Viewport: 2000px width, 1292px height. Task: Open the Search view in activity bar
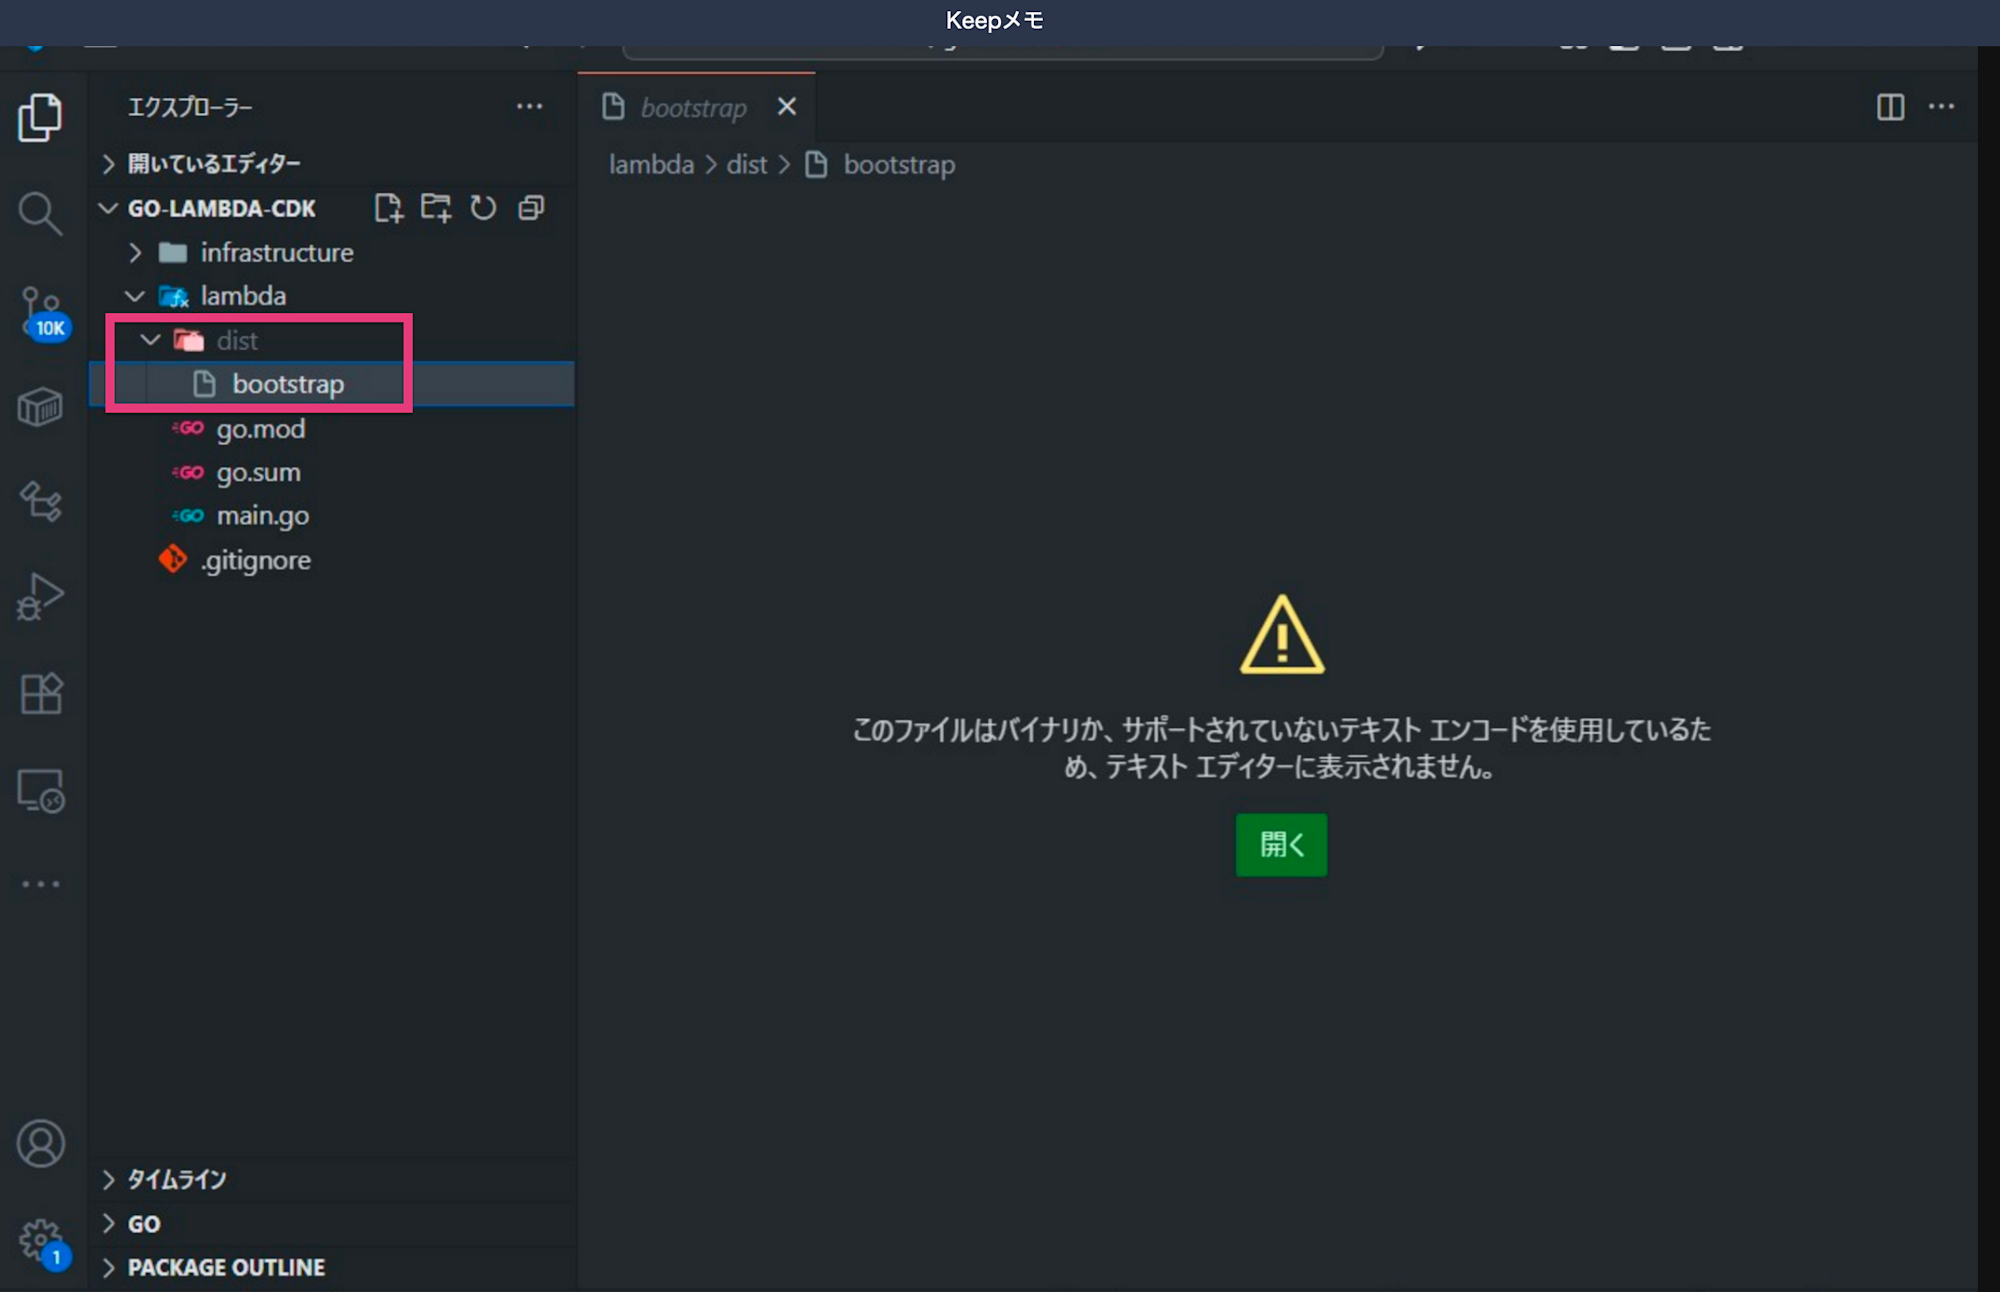pyautogui.click(x=40, y=213)
